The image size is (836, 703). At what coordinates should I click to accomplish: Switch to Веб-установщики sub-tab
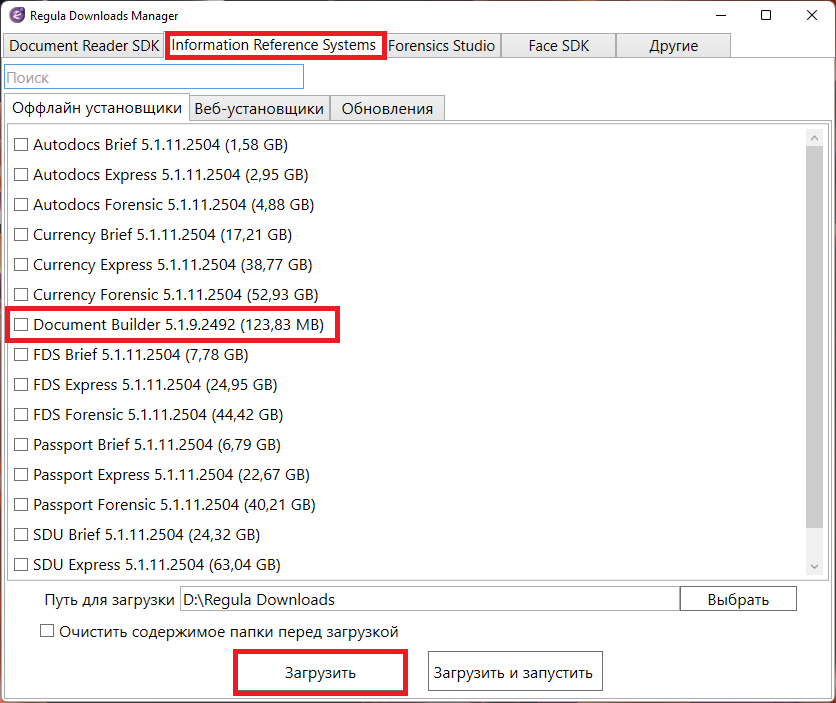click(x=259, y=109)
